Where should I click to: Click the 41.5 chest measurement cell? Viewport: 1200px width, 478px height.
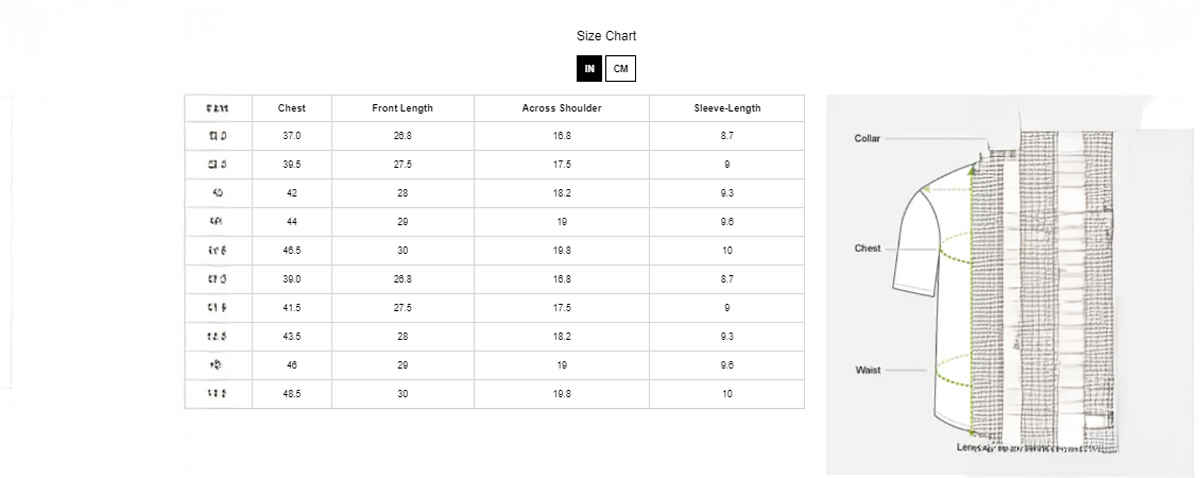pyautogui.click(x=291, y=308)
